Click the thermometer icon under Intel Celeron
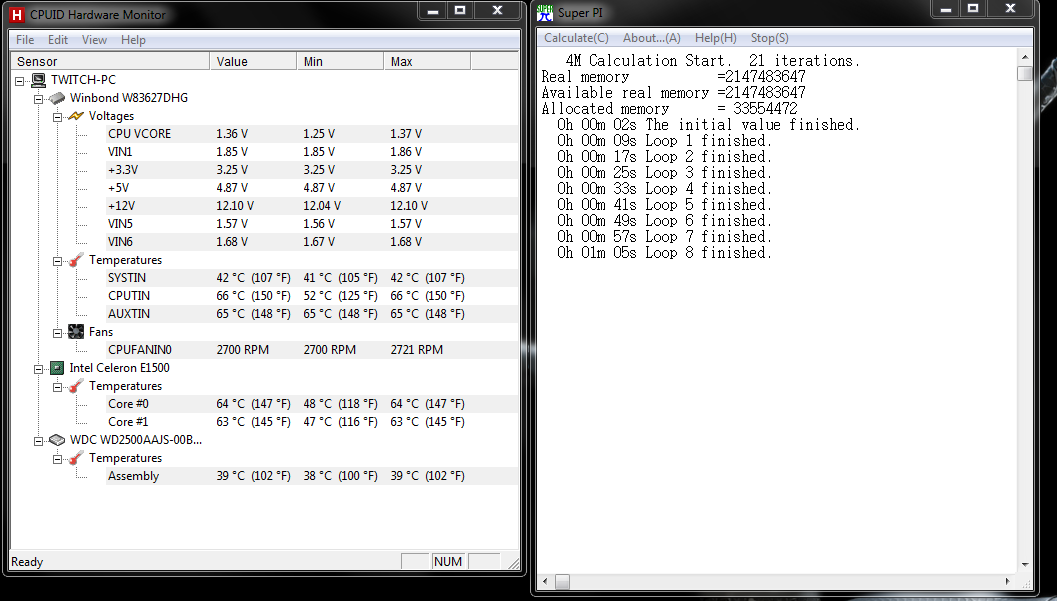1057x601 pixels. click(76, 386)
